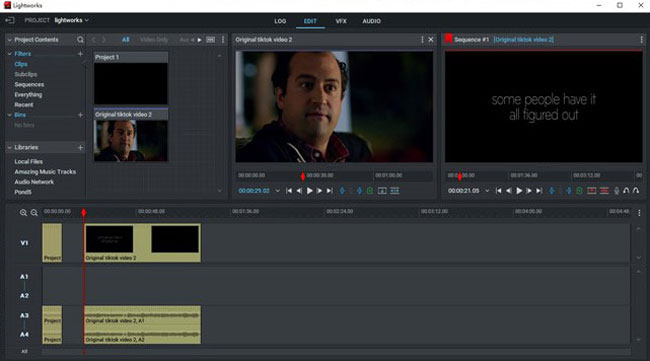Collapse the Filters section
Viewport: 650px width, 361px height.
pos(9,54)
